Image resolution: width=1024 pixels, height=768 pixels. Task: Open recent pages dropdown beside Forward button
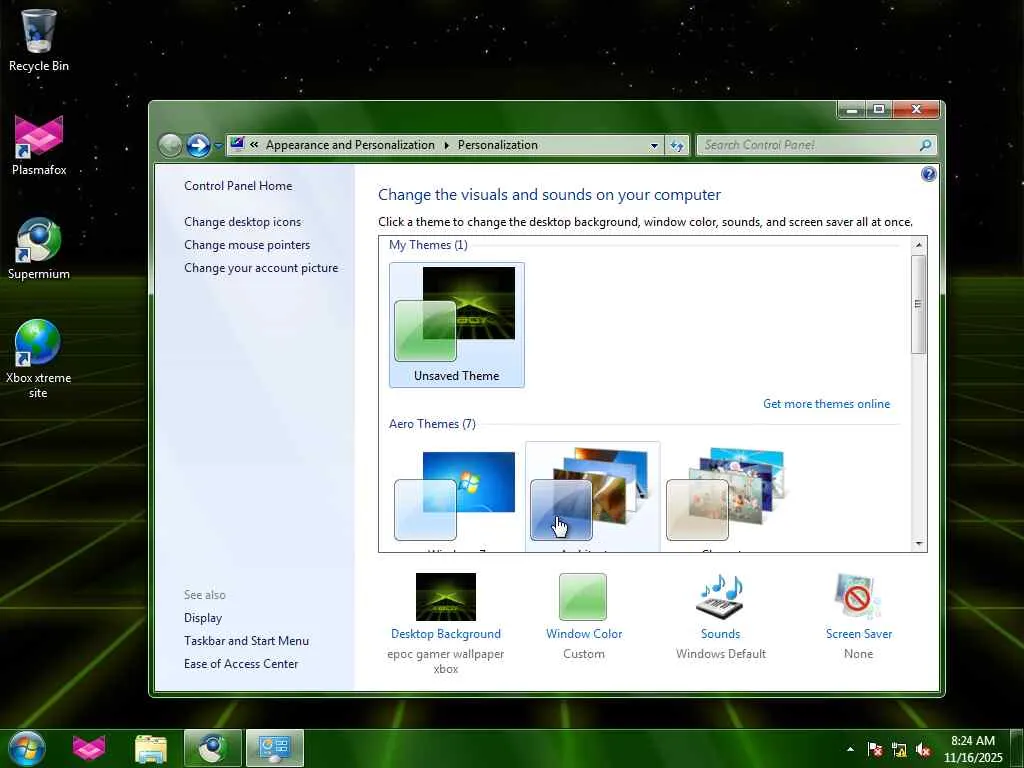tap(218, 146)
